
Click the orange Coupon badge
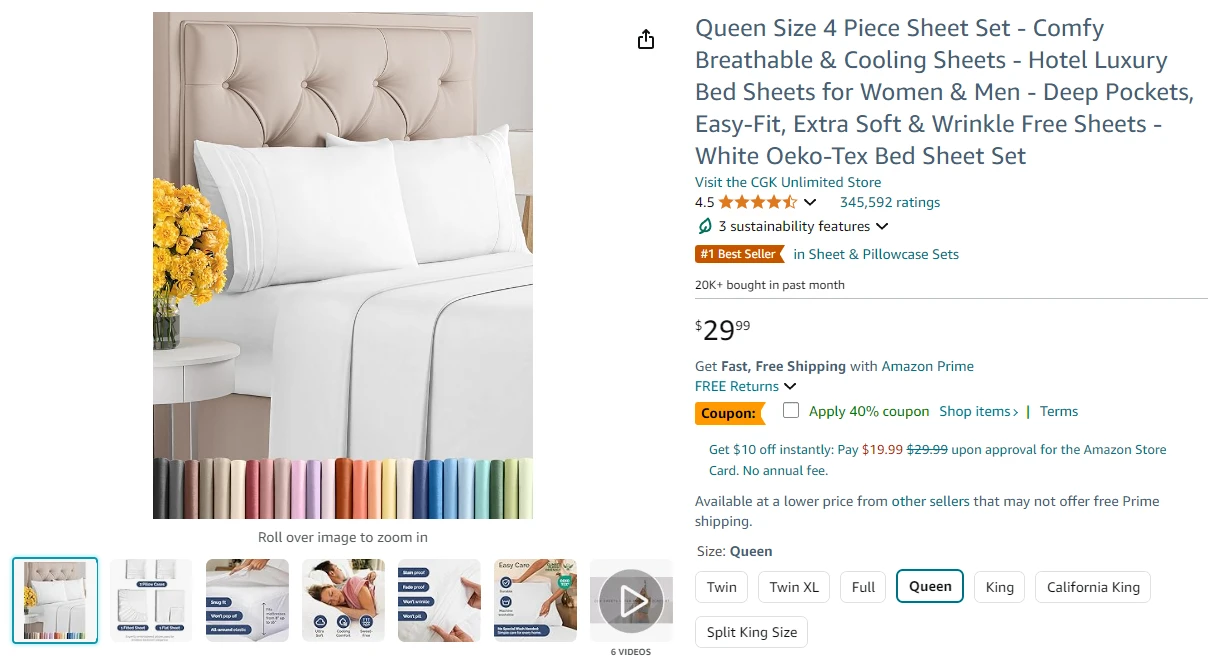click(x=729, y=413)
